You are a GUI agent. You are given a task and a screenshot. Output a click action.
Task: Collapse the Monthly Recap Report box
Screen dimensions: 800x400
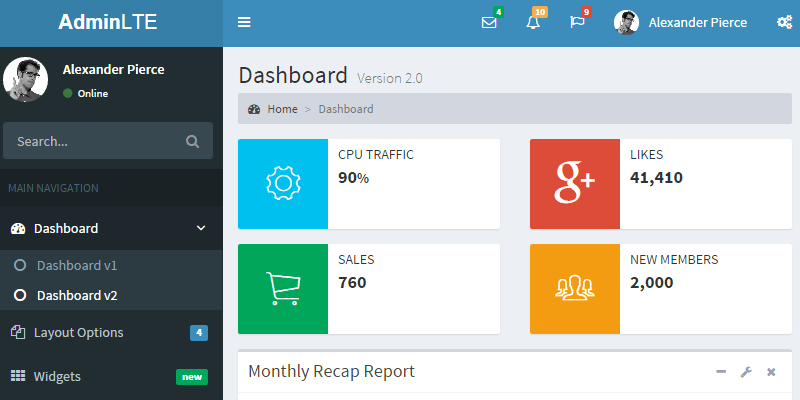721,372
